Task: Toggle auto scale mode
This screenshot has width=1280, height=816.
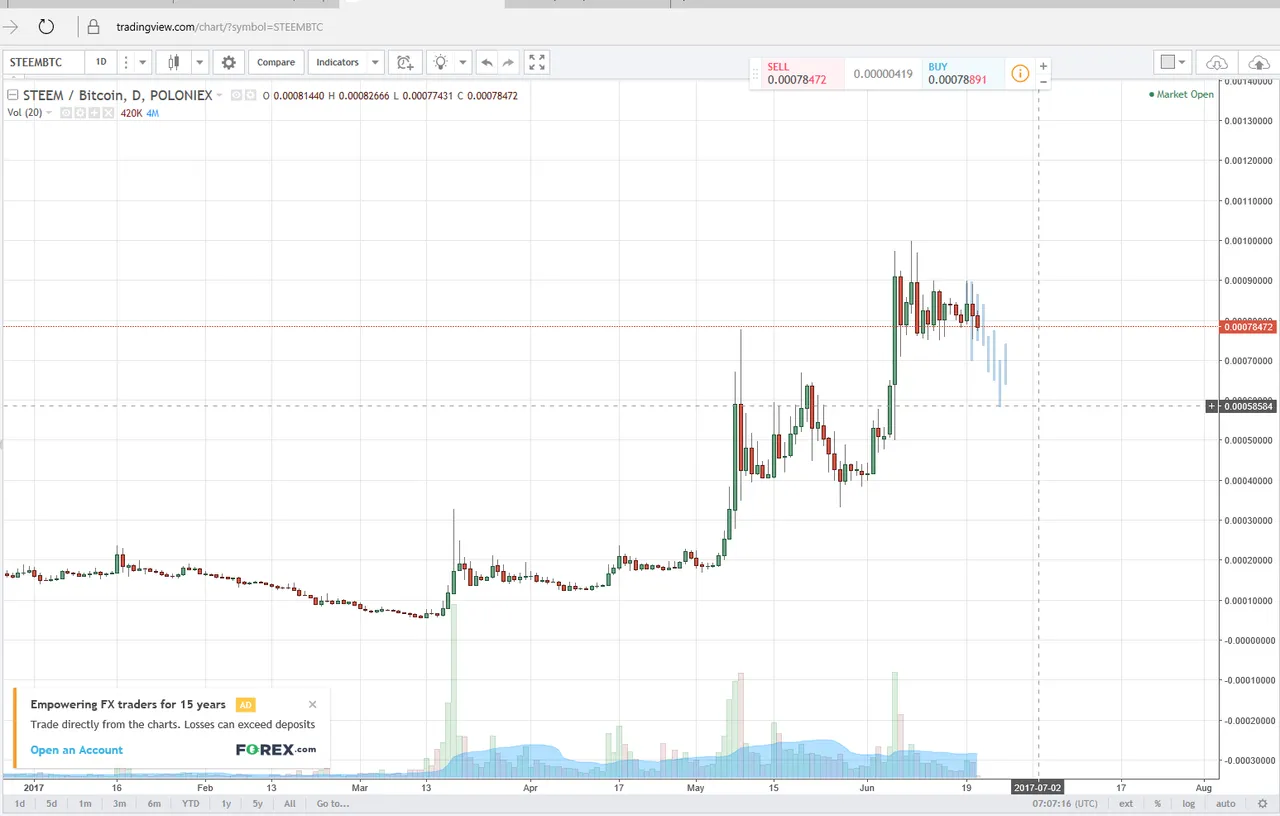Action: tap(1225, 803)
